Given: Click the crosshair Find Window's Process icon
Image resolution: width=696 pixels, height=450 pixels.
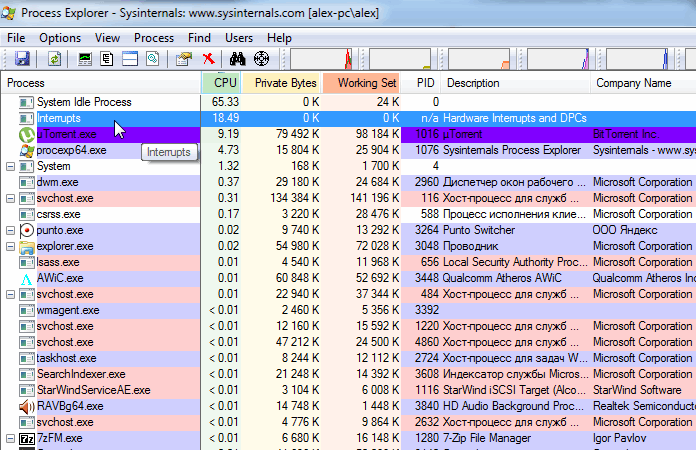Looking at the screenshot, I should (261, 59).
